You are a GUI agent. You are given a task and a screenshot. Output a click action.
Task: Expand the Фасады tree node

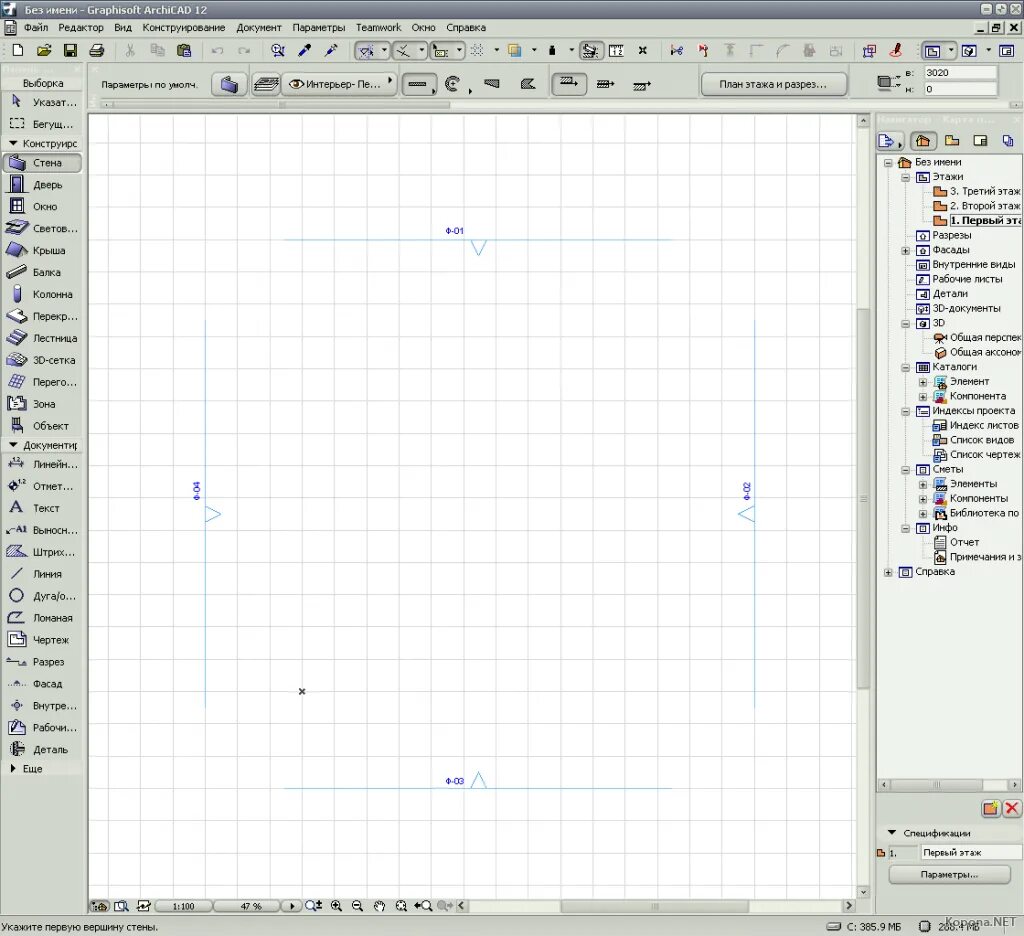click(905, 250)
